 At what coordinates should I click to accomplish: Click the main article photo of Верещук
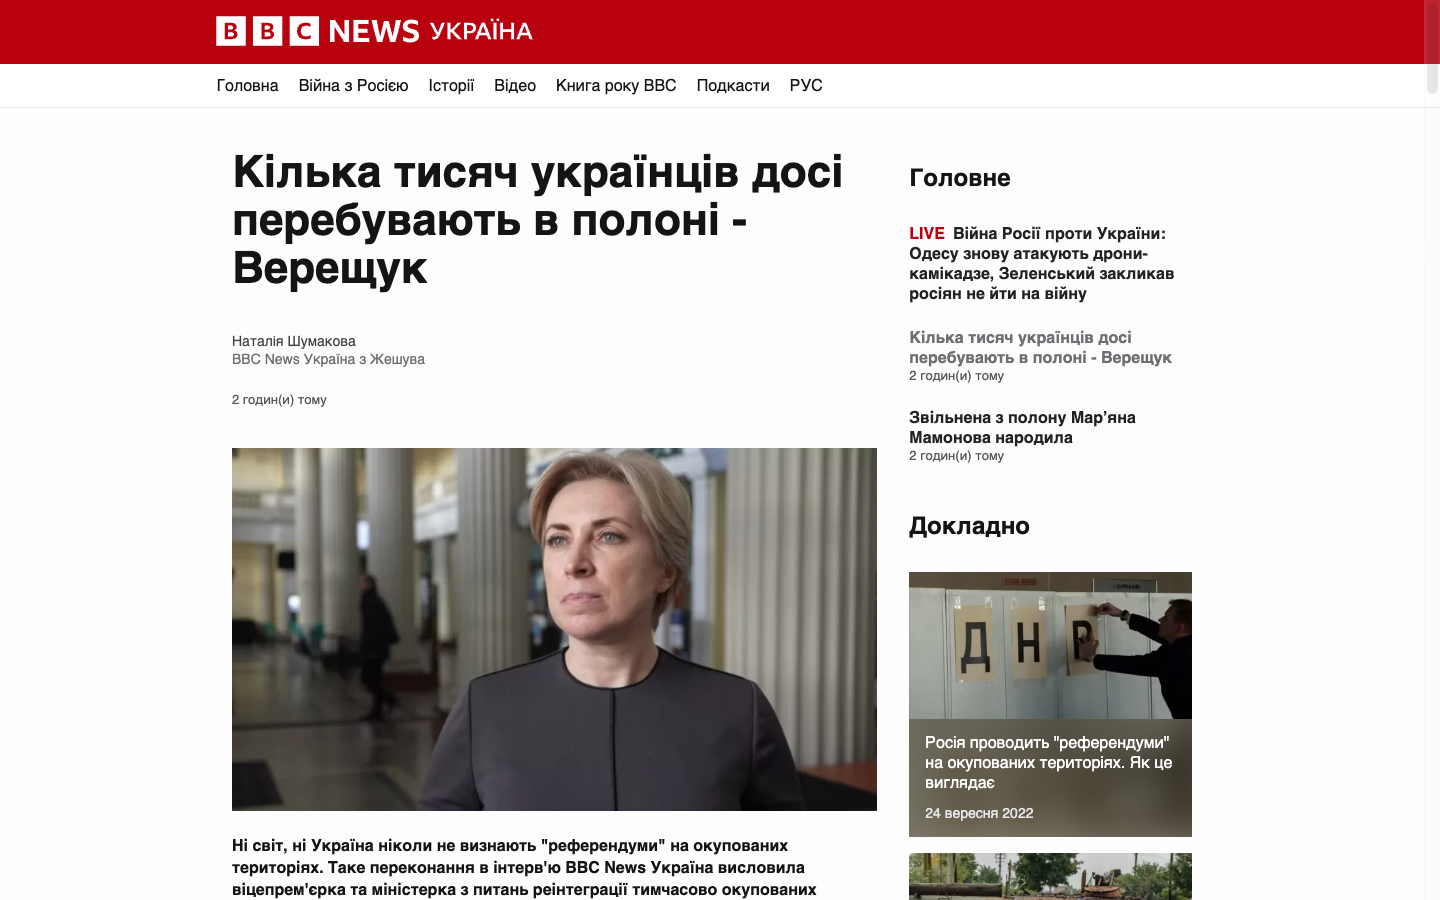click(x=554, y=629)
